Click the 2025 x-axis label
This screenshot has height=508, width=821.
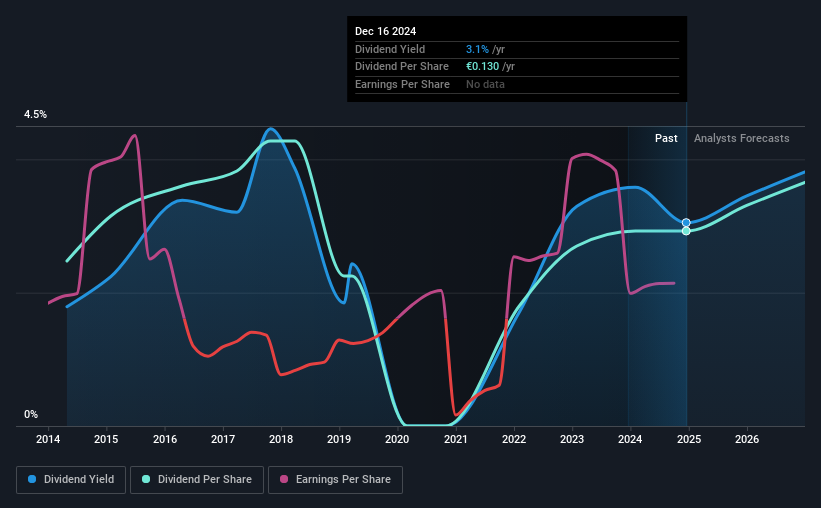click(689, 439)
